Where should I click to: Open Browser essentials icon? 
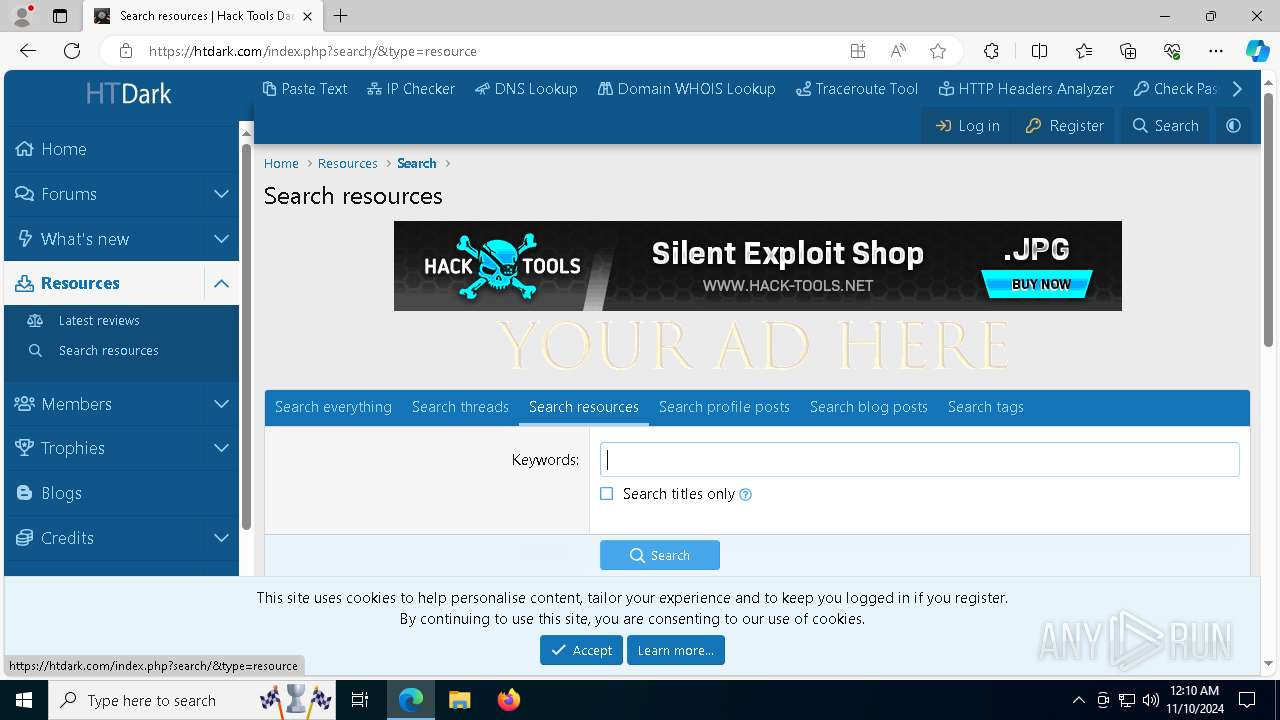click(x=1172, y=51)
